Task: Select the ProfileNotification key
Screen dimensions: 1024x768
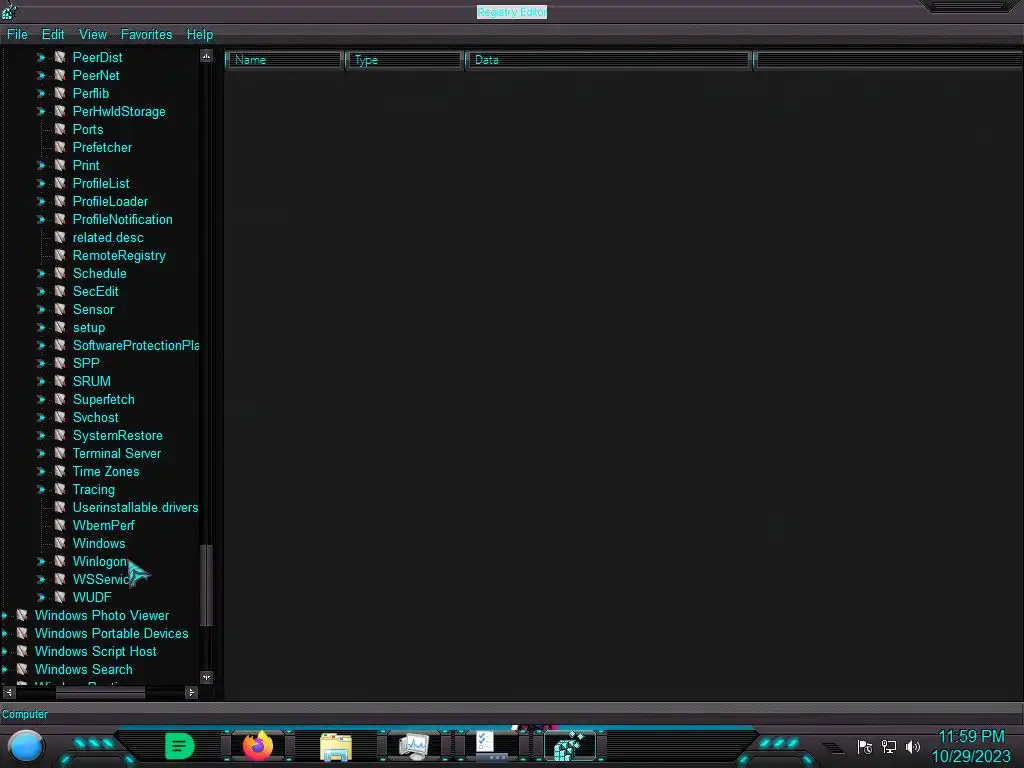Action: 123,219
